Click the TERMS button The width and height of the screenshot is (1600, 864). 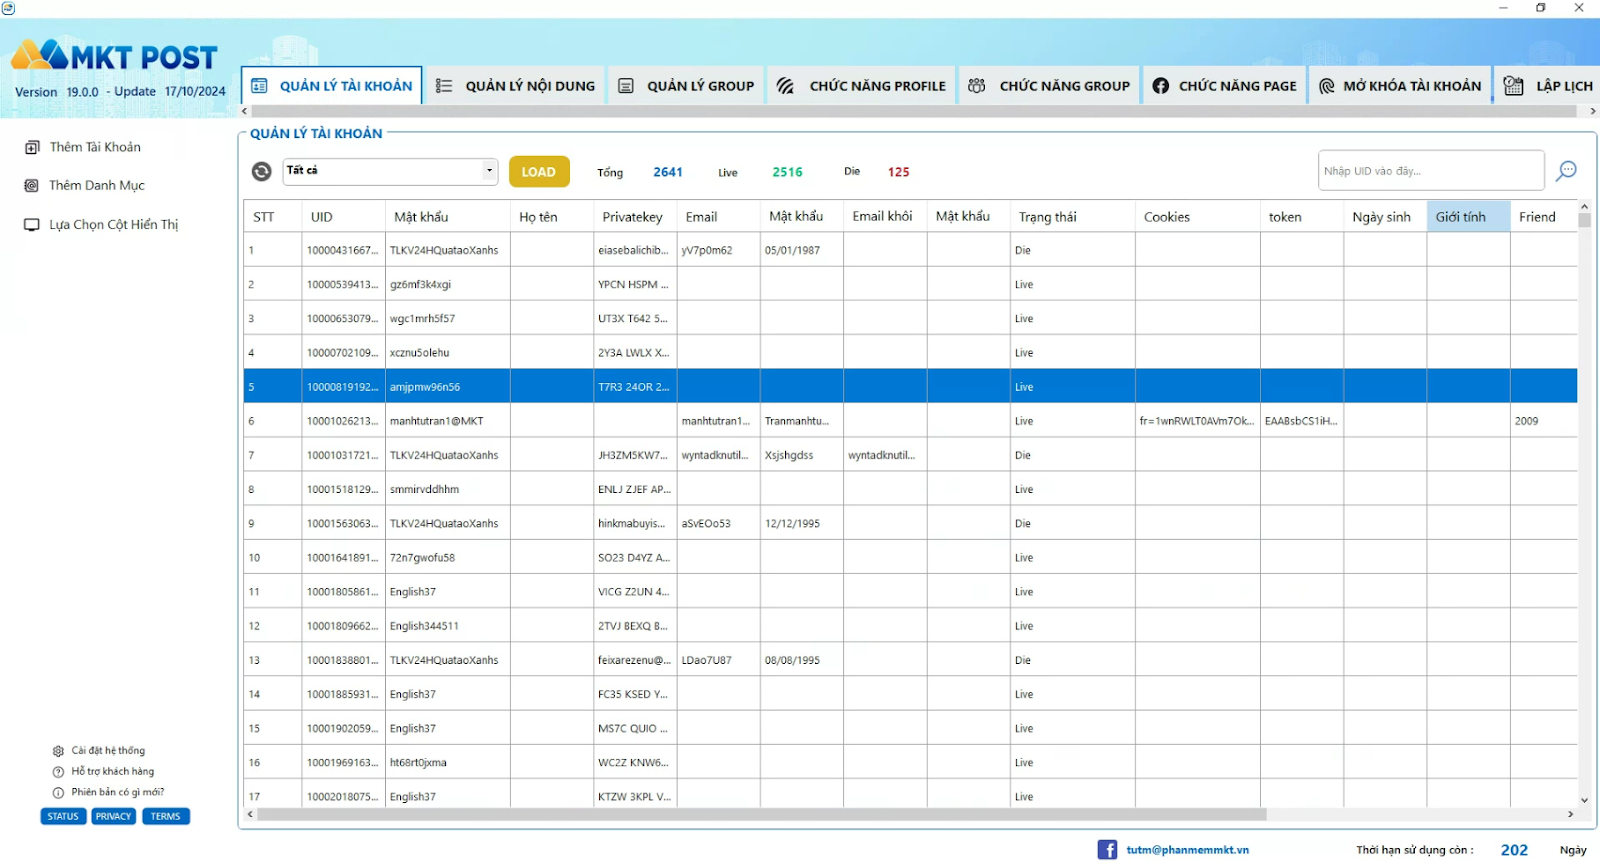(166, 817)
